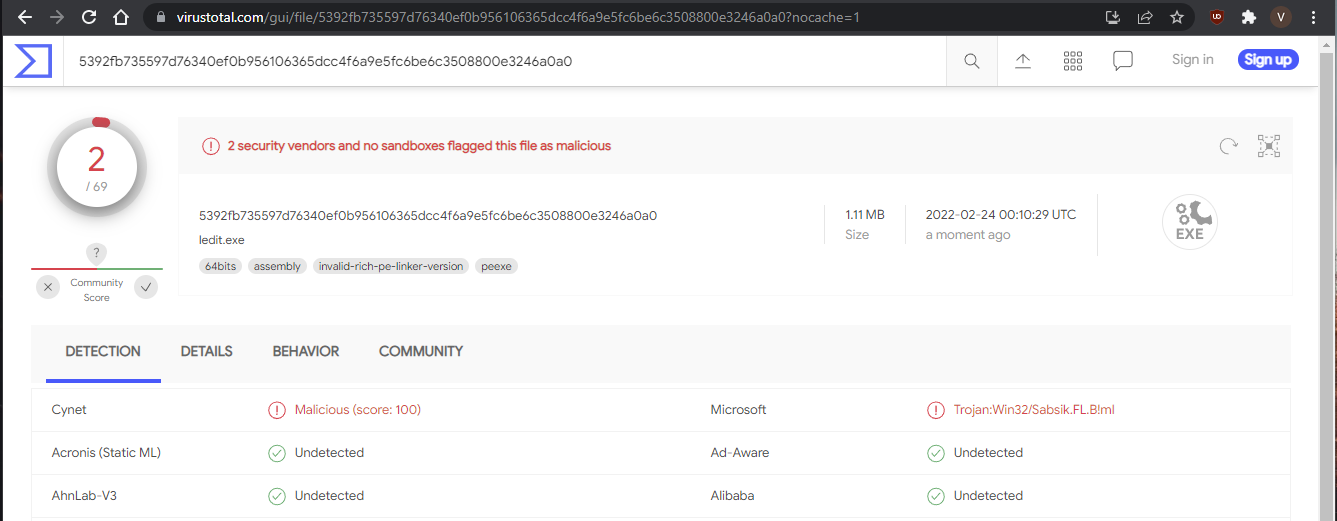Click the address bar URL
The width and height of the screenshot is (1337, 521).
pos(516,17)
